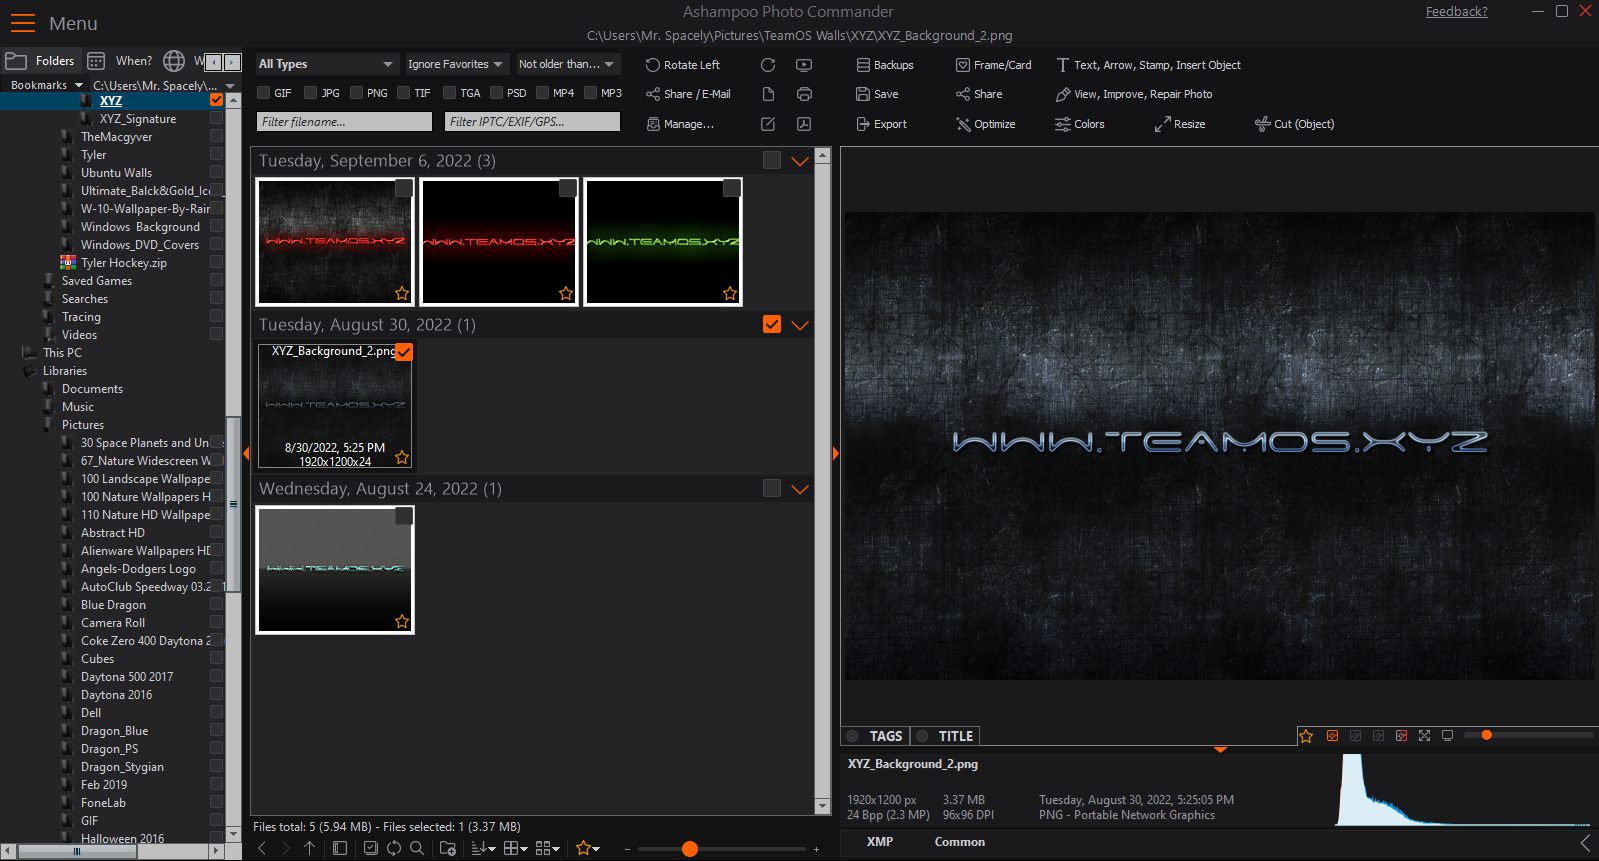This screenshot has height=861, width=1599.
Task: Click the search magnifier icon in the bottom toolbar
Action: coord(417,848)
